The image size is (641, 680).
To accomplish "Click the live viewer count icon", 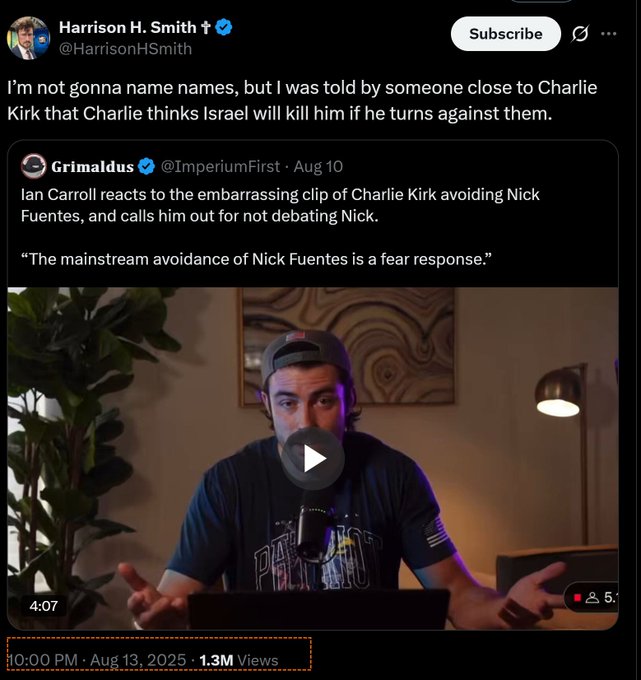I will pyautogui.click(x=592, y=598).
